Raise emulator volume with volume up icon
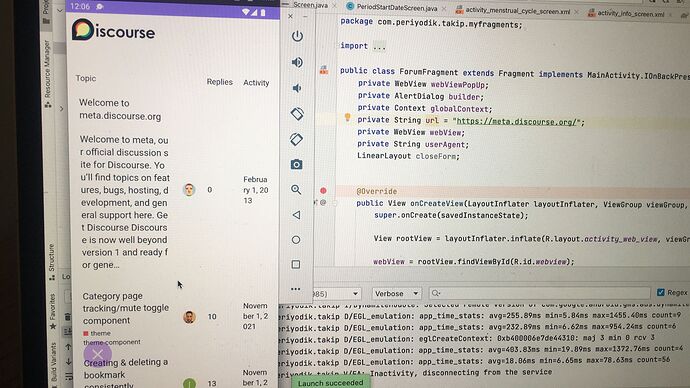 (x=297, y=62)
